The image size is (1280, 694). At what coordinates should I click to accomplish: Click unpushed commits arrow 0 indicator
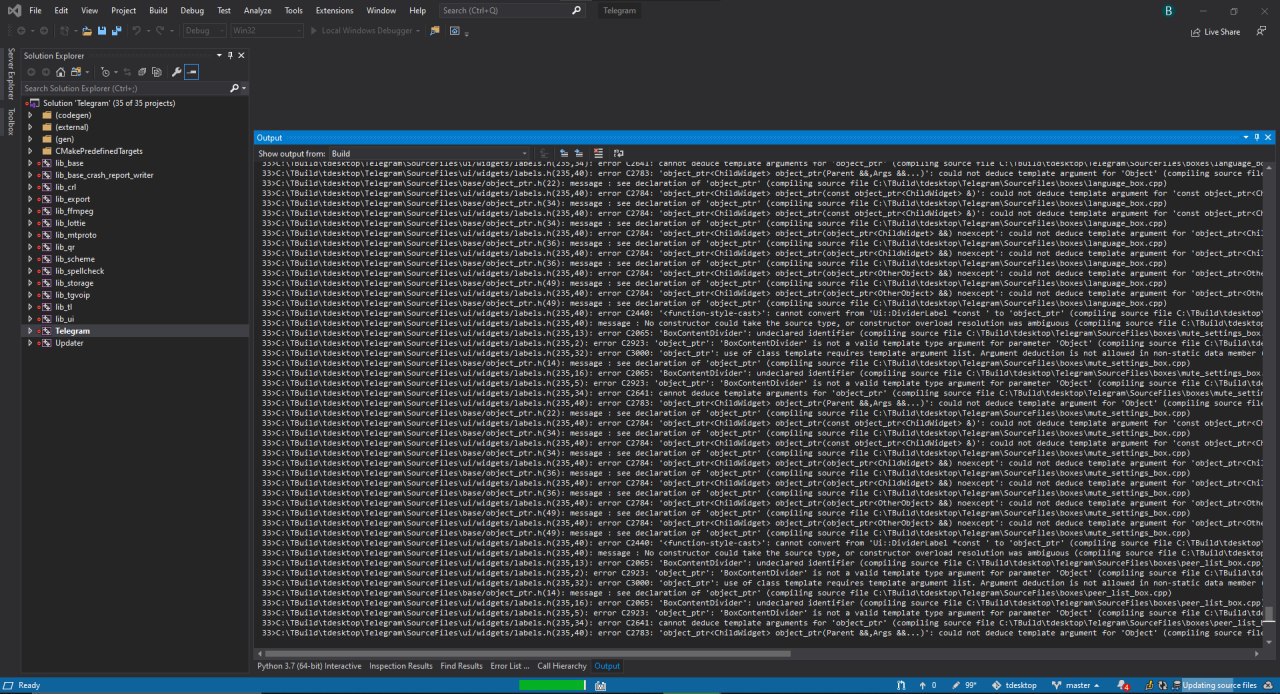pyautogui.click(x=929, y=685)
